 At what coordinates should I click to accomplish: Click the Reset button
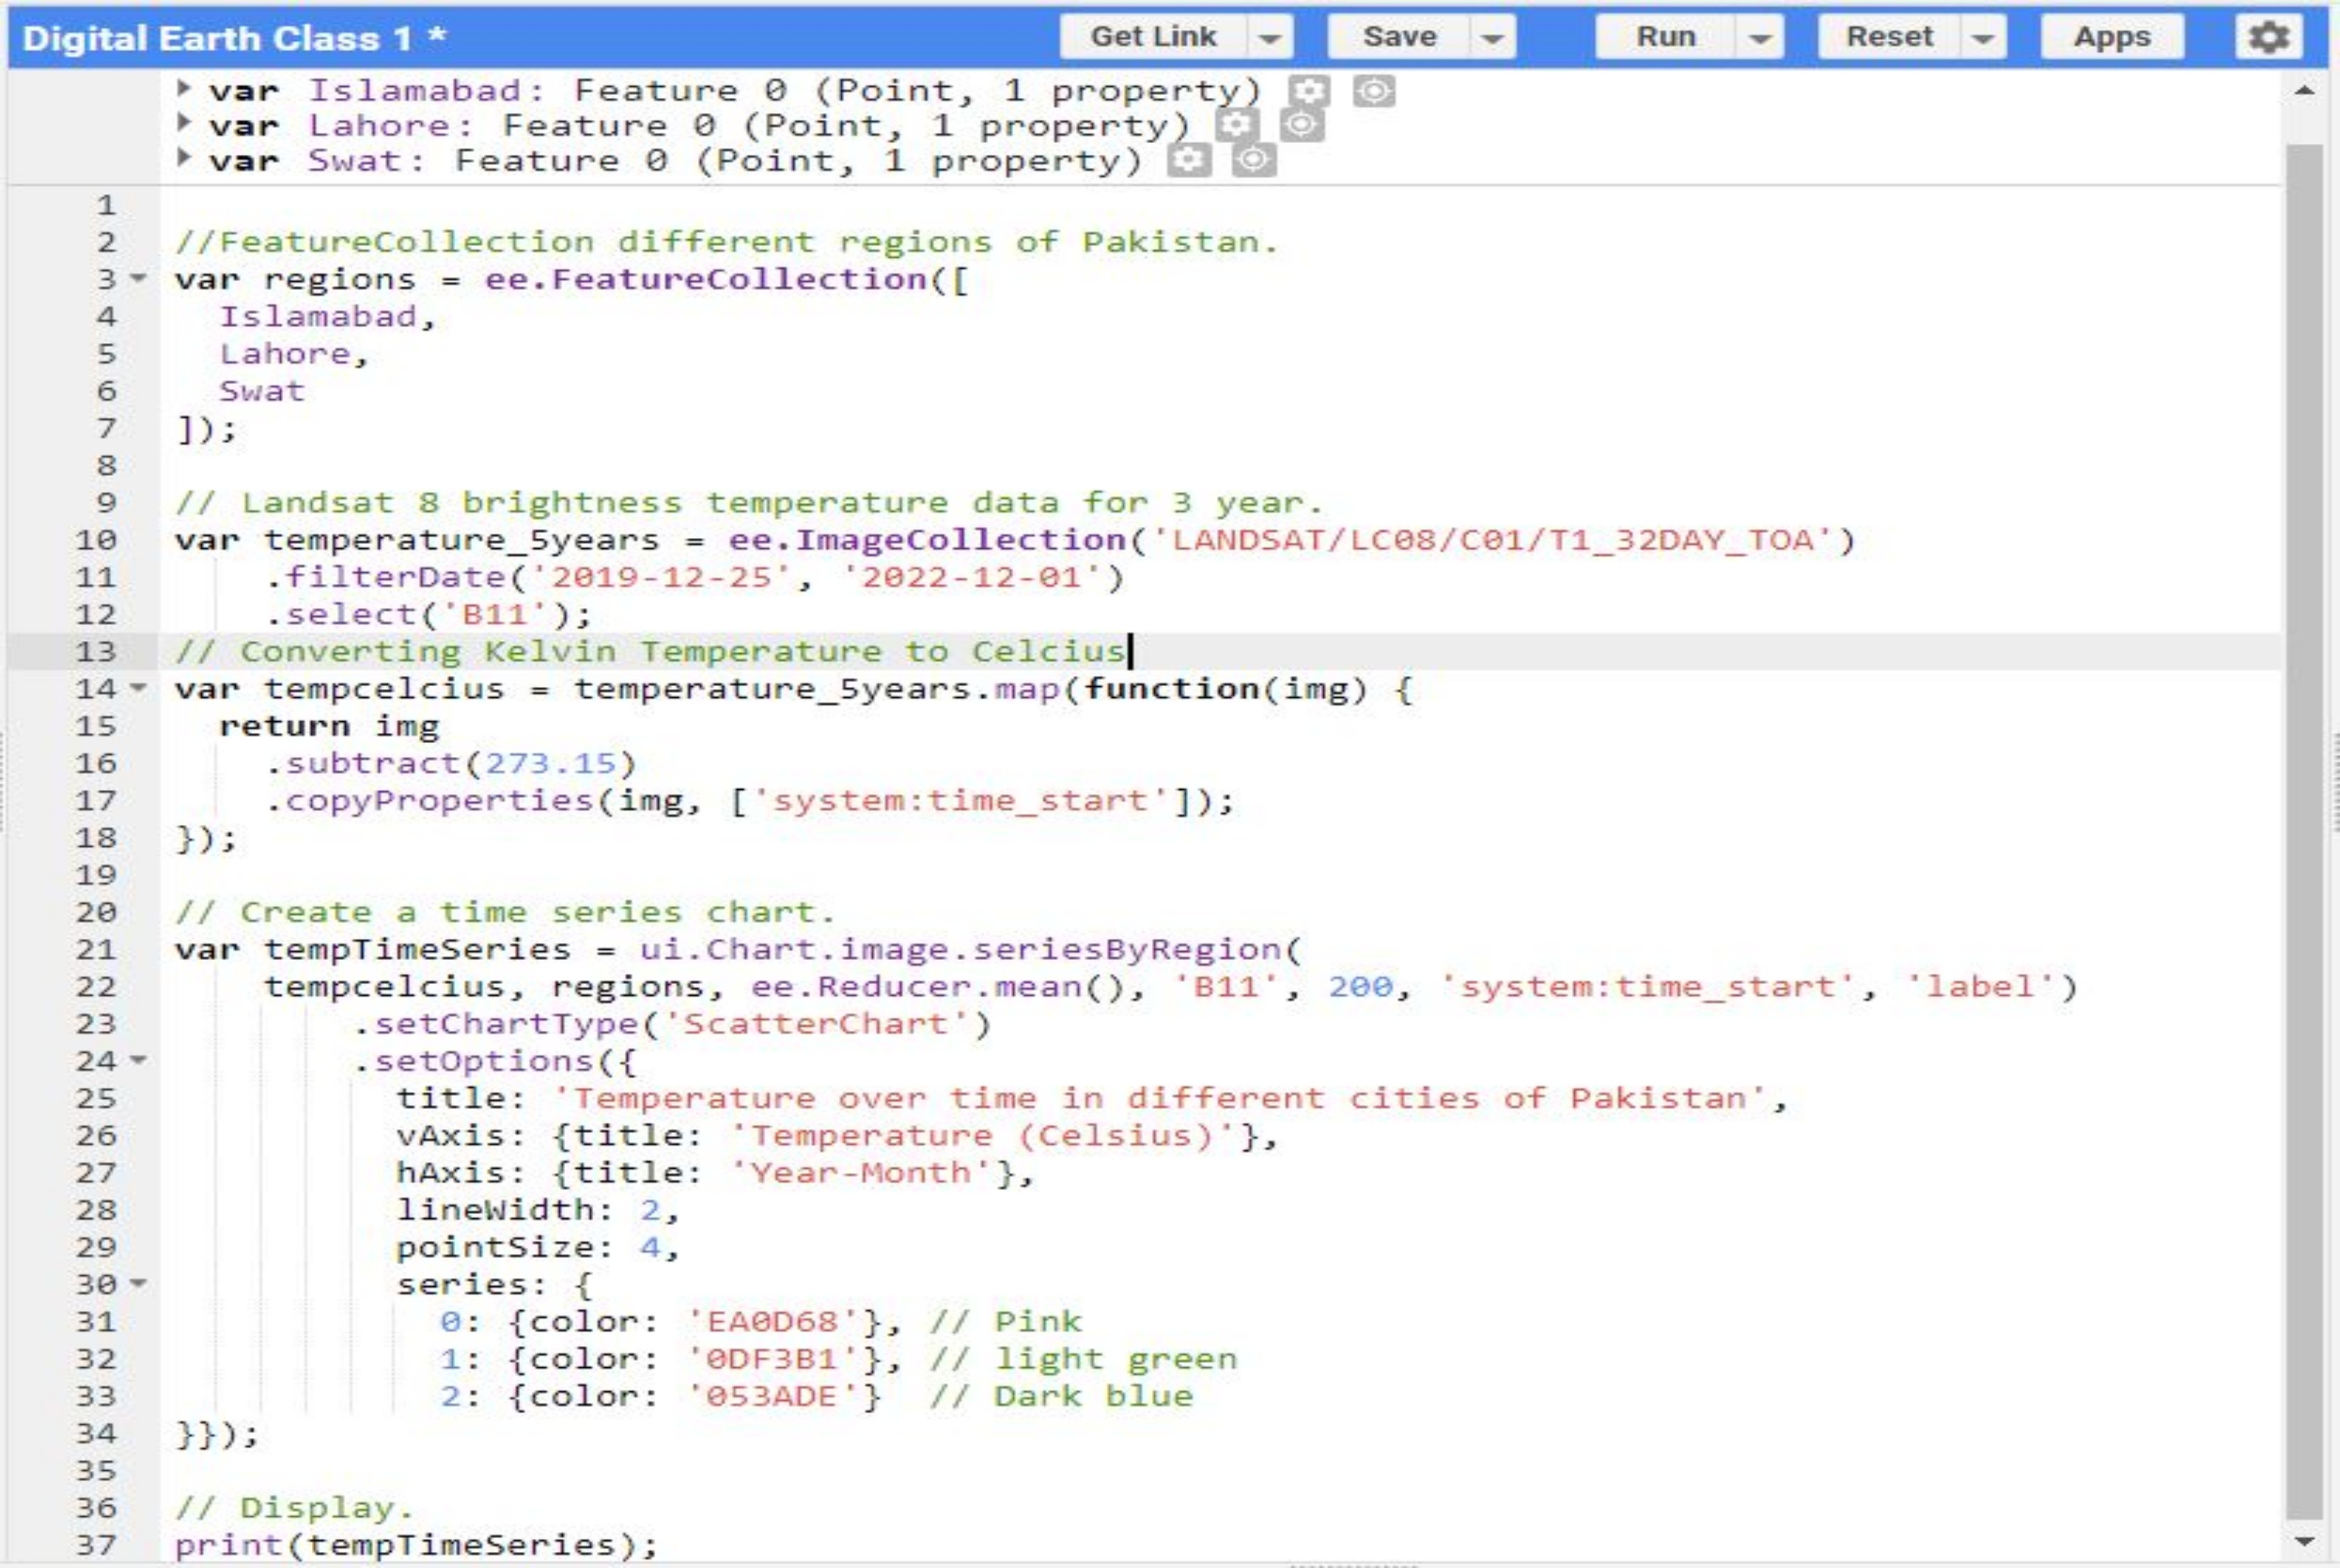[1889, 37]
